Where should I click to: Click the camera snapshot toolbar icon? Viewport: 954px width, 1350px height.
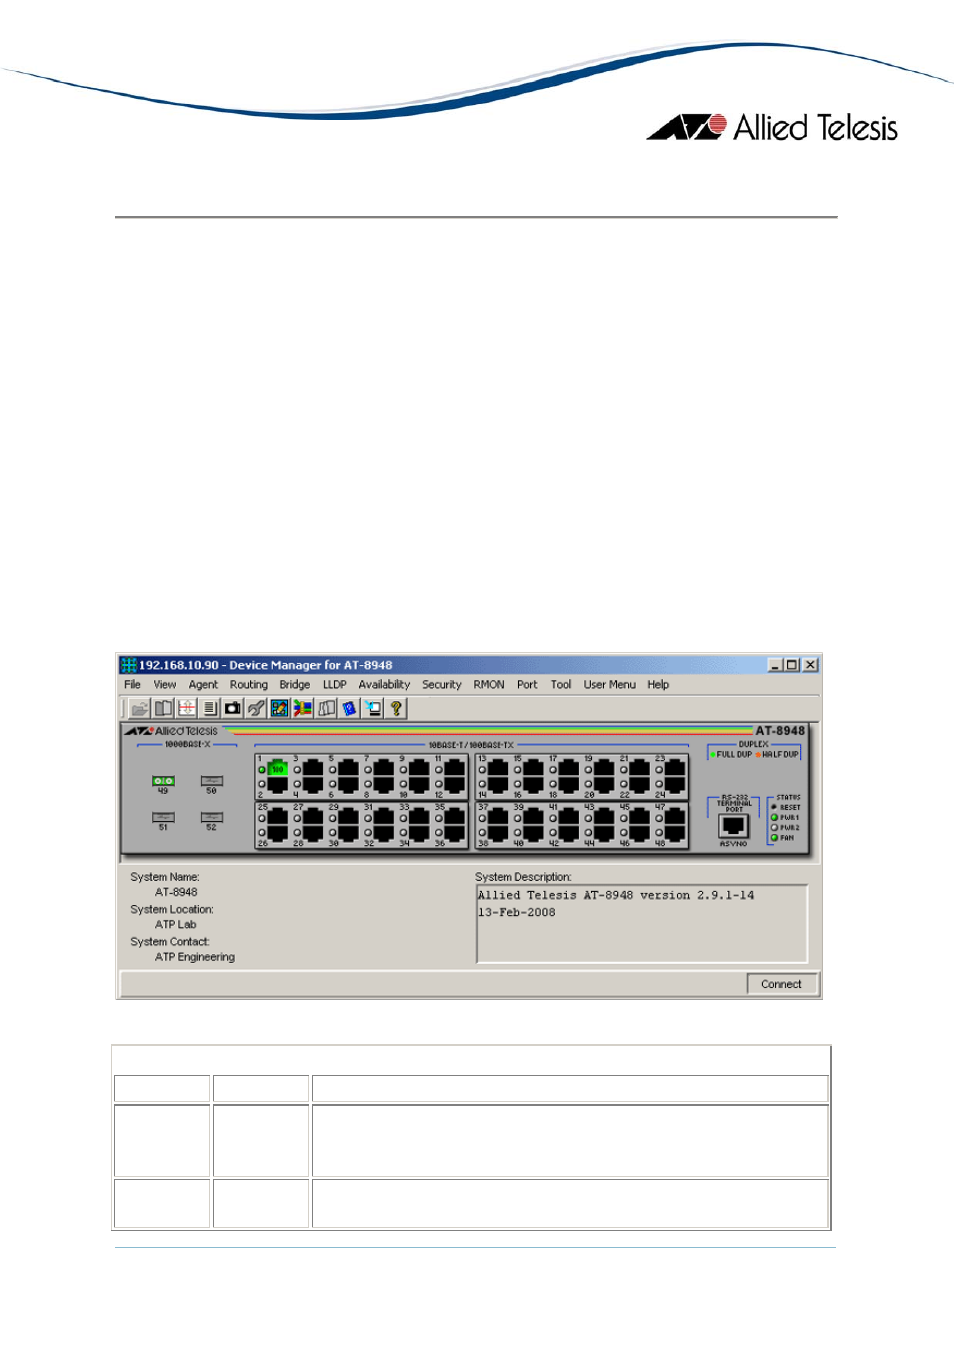click(233, 708)
